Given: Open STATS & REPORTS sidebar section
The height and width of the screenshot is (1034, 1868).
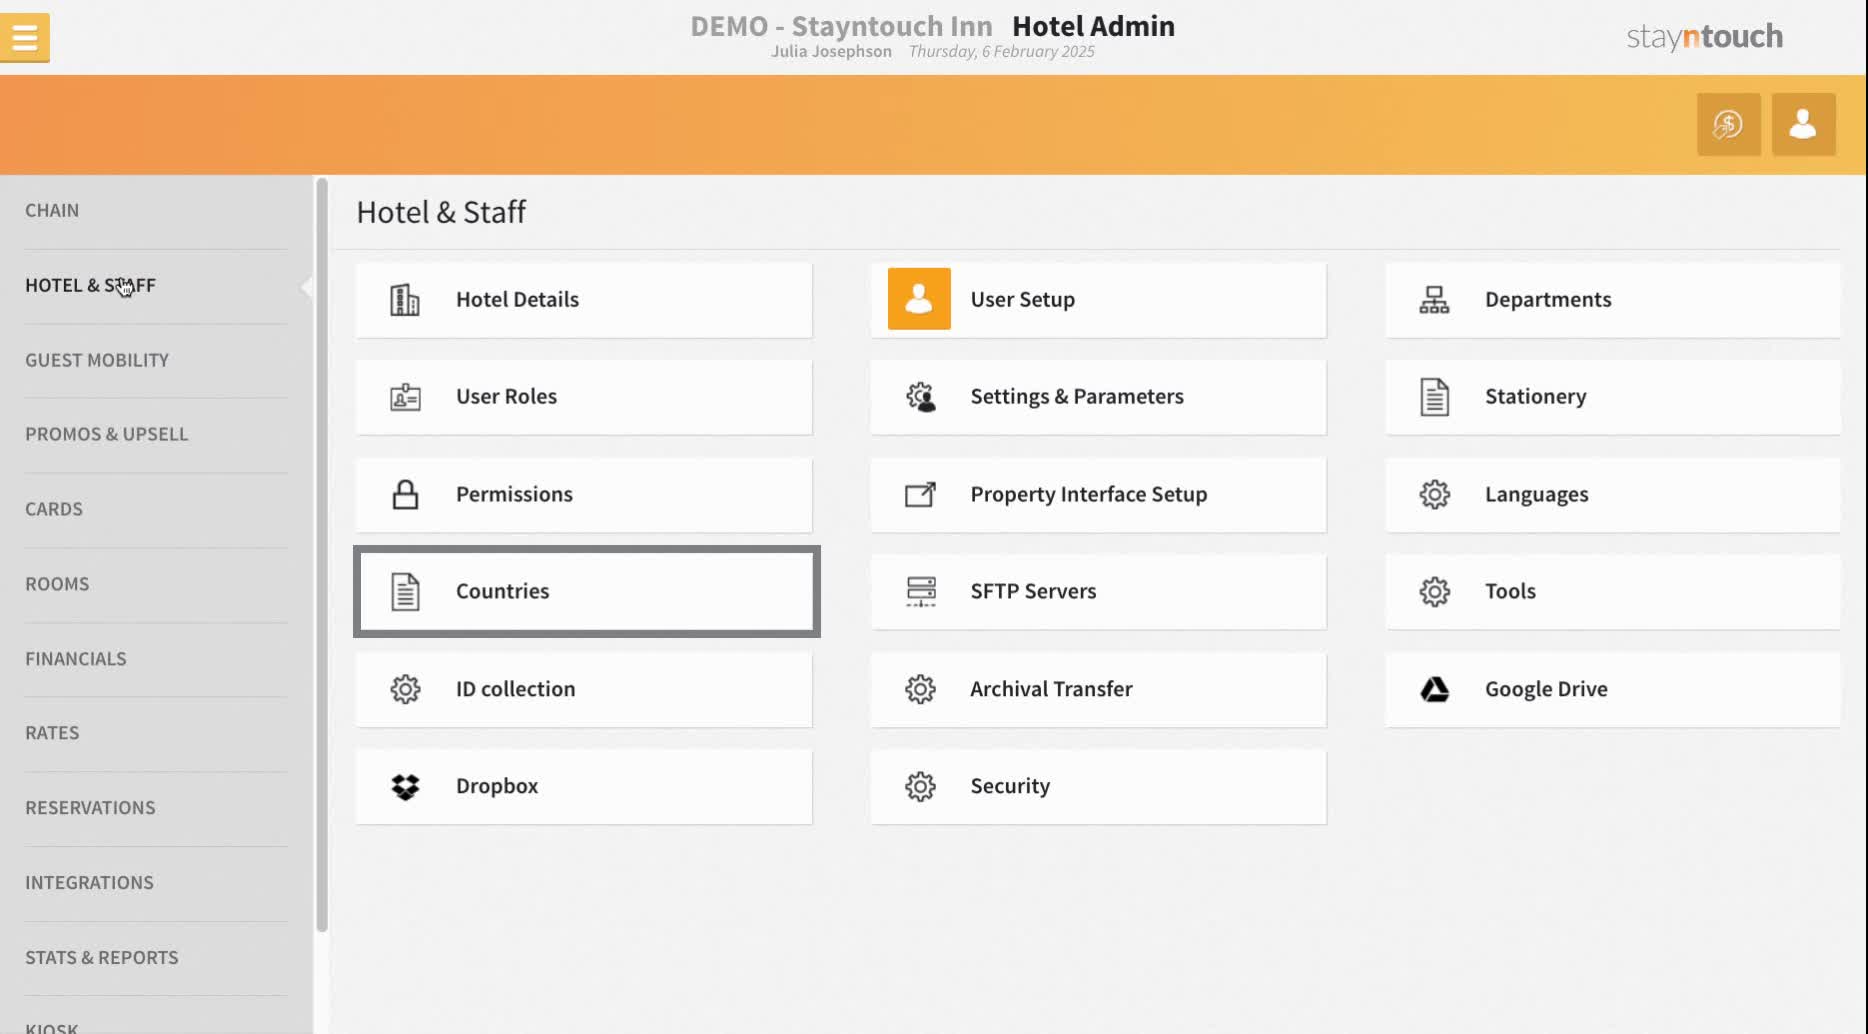Looking at the screenshot, I should (102, 958).
